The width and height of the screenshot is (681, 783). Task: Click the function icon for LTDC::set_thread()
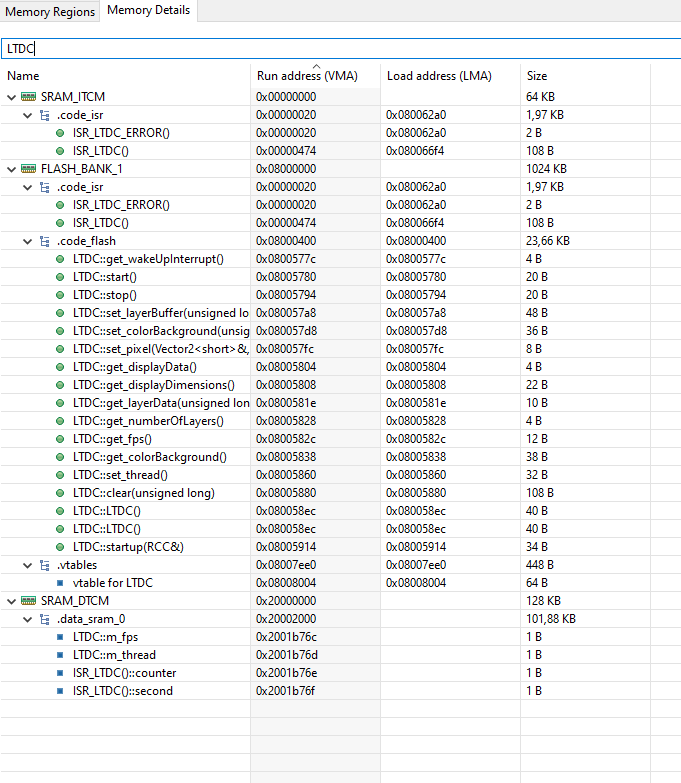60,475
